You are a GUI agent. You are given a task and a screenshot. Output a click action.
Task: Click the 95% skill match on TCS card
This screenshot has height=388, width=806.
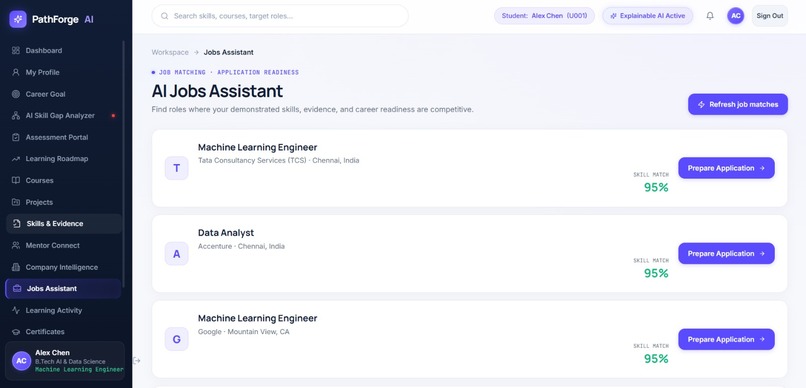pyautogui.click(x=656, y=188)
